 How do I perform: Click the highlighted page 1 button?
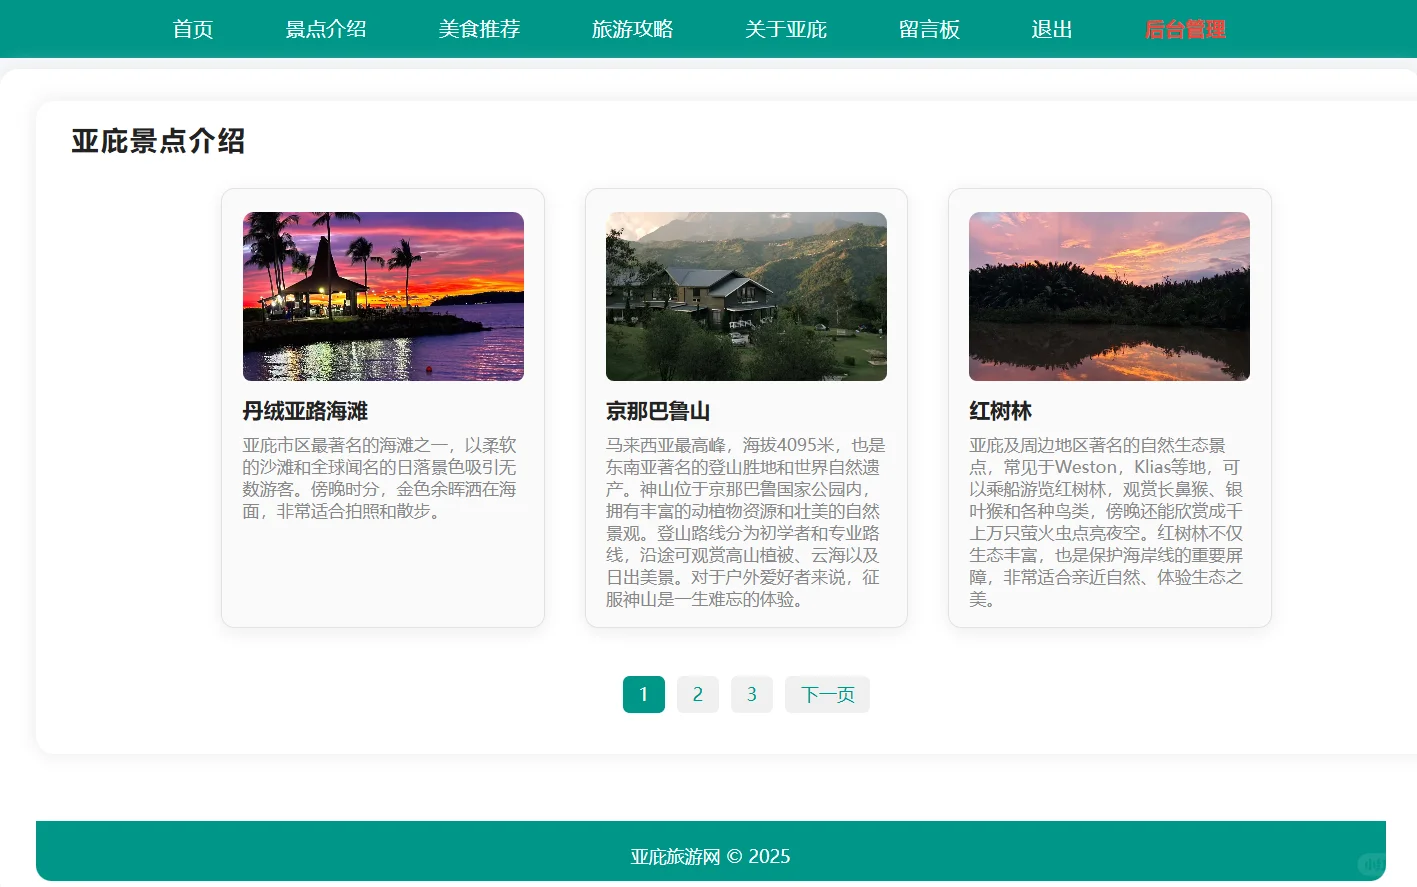644,694
